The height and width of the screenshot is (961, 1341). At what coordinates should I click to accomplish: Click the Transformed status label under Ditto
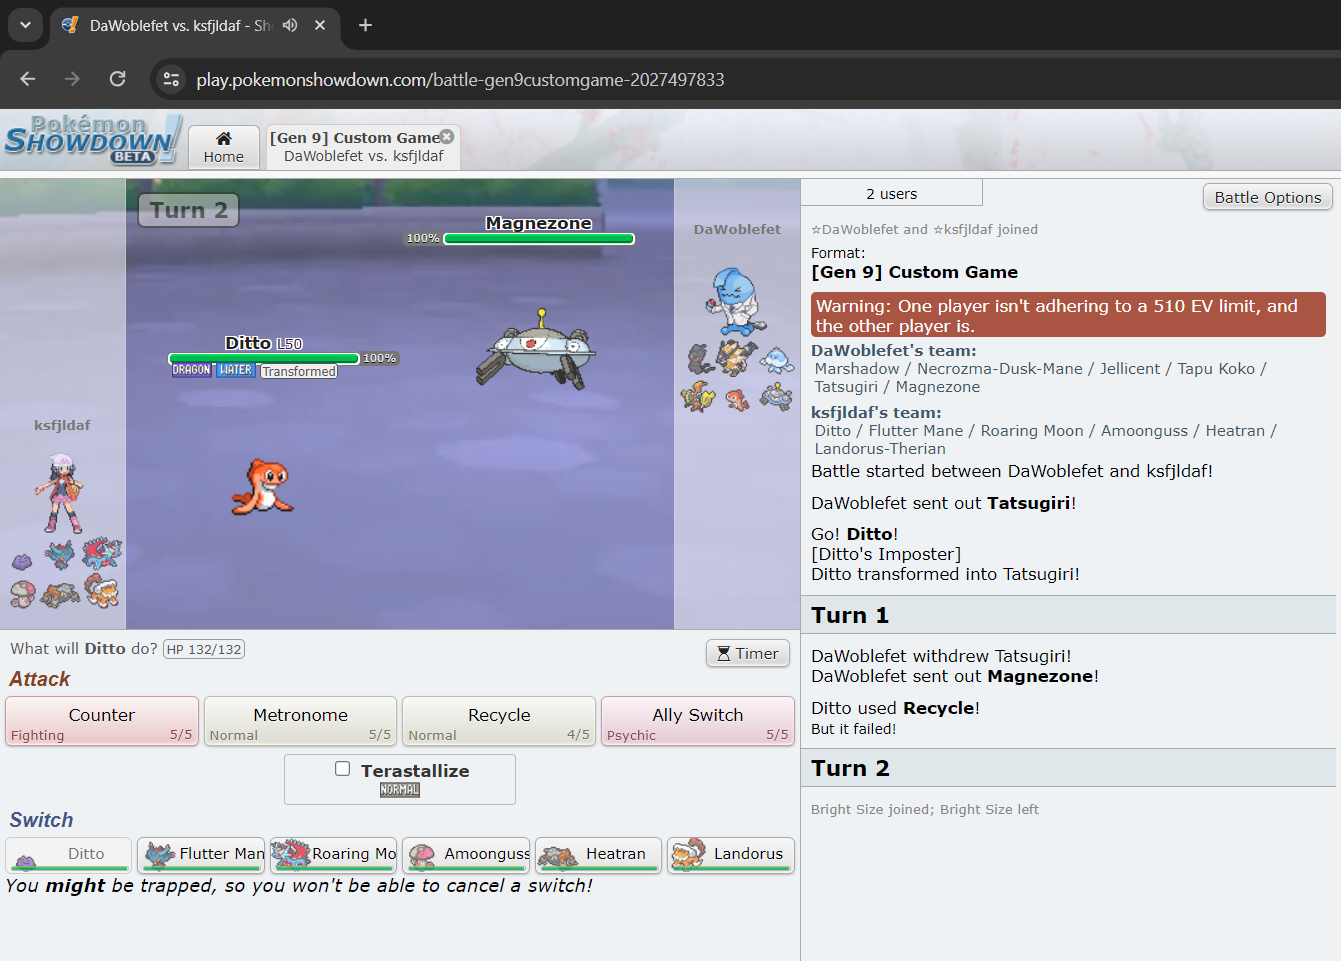[x=299, y=371]
